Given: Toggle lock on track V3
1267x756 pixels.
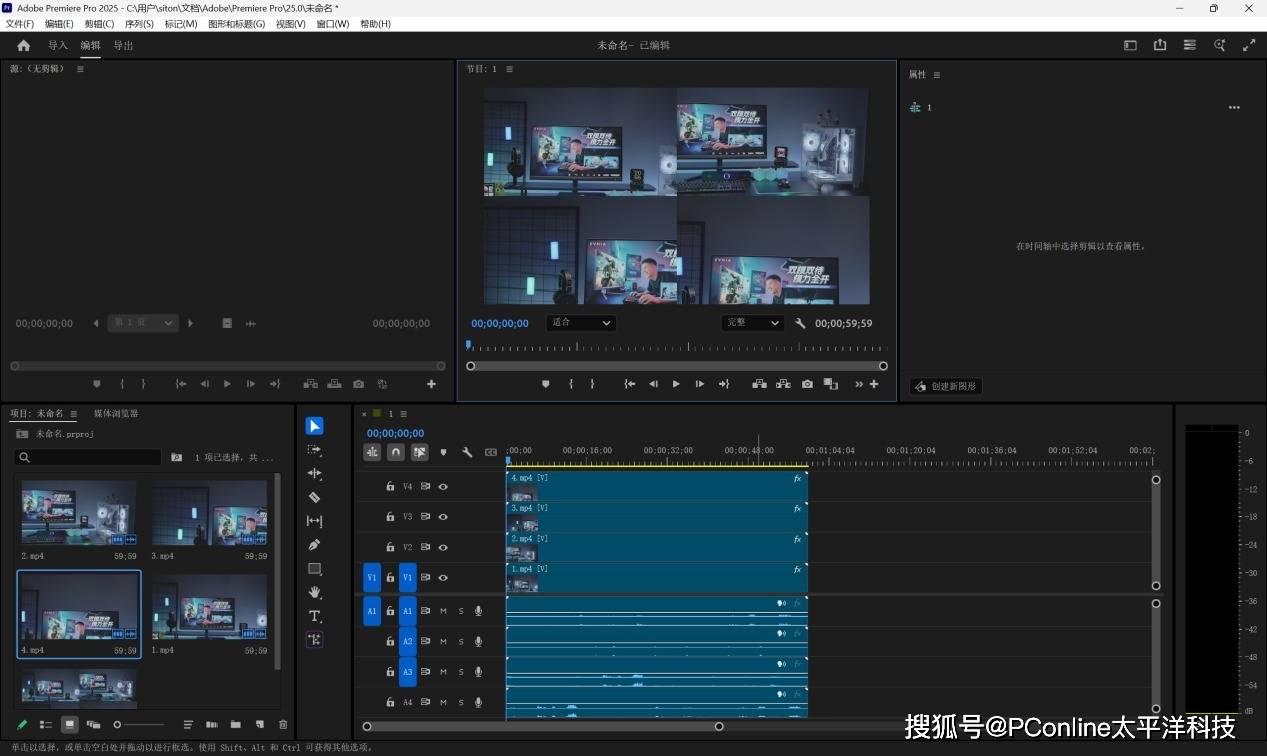Looking at the screenshot, I should point(390,517).
